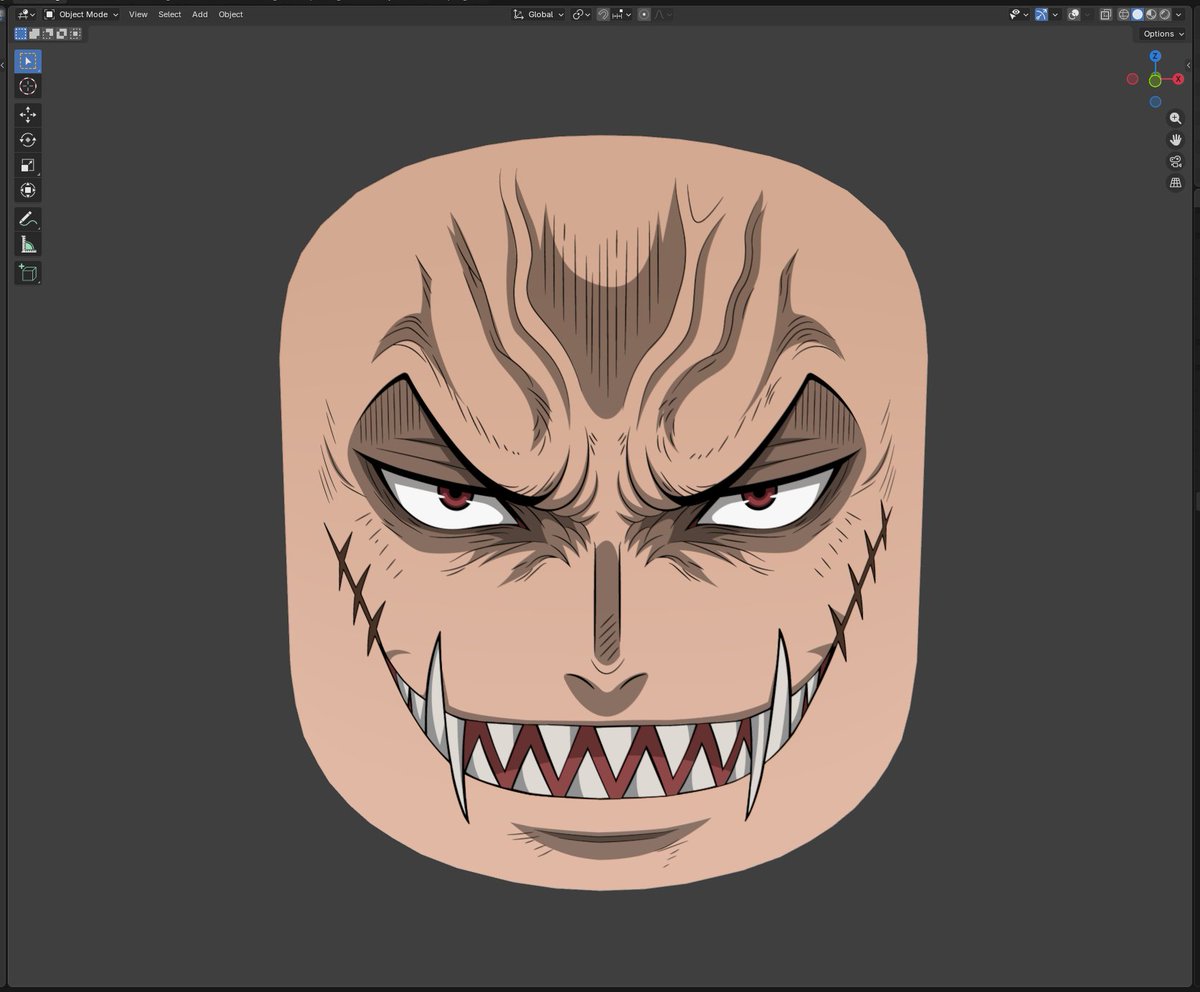Open object visibility and selectability dropdown
The height and width of the screenshot is (992, 1200).
pos(1019,14)
